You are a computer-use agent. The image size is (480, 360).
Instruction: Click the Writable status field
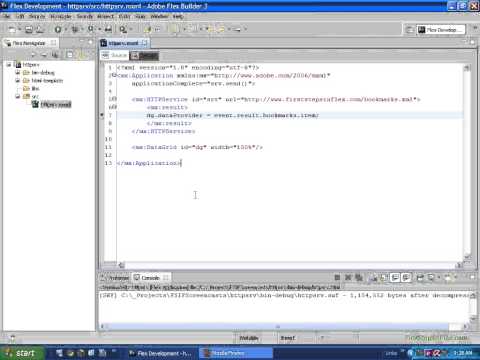point(249,338)
